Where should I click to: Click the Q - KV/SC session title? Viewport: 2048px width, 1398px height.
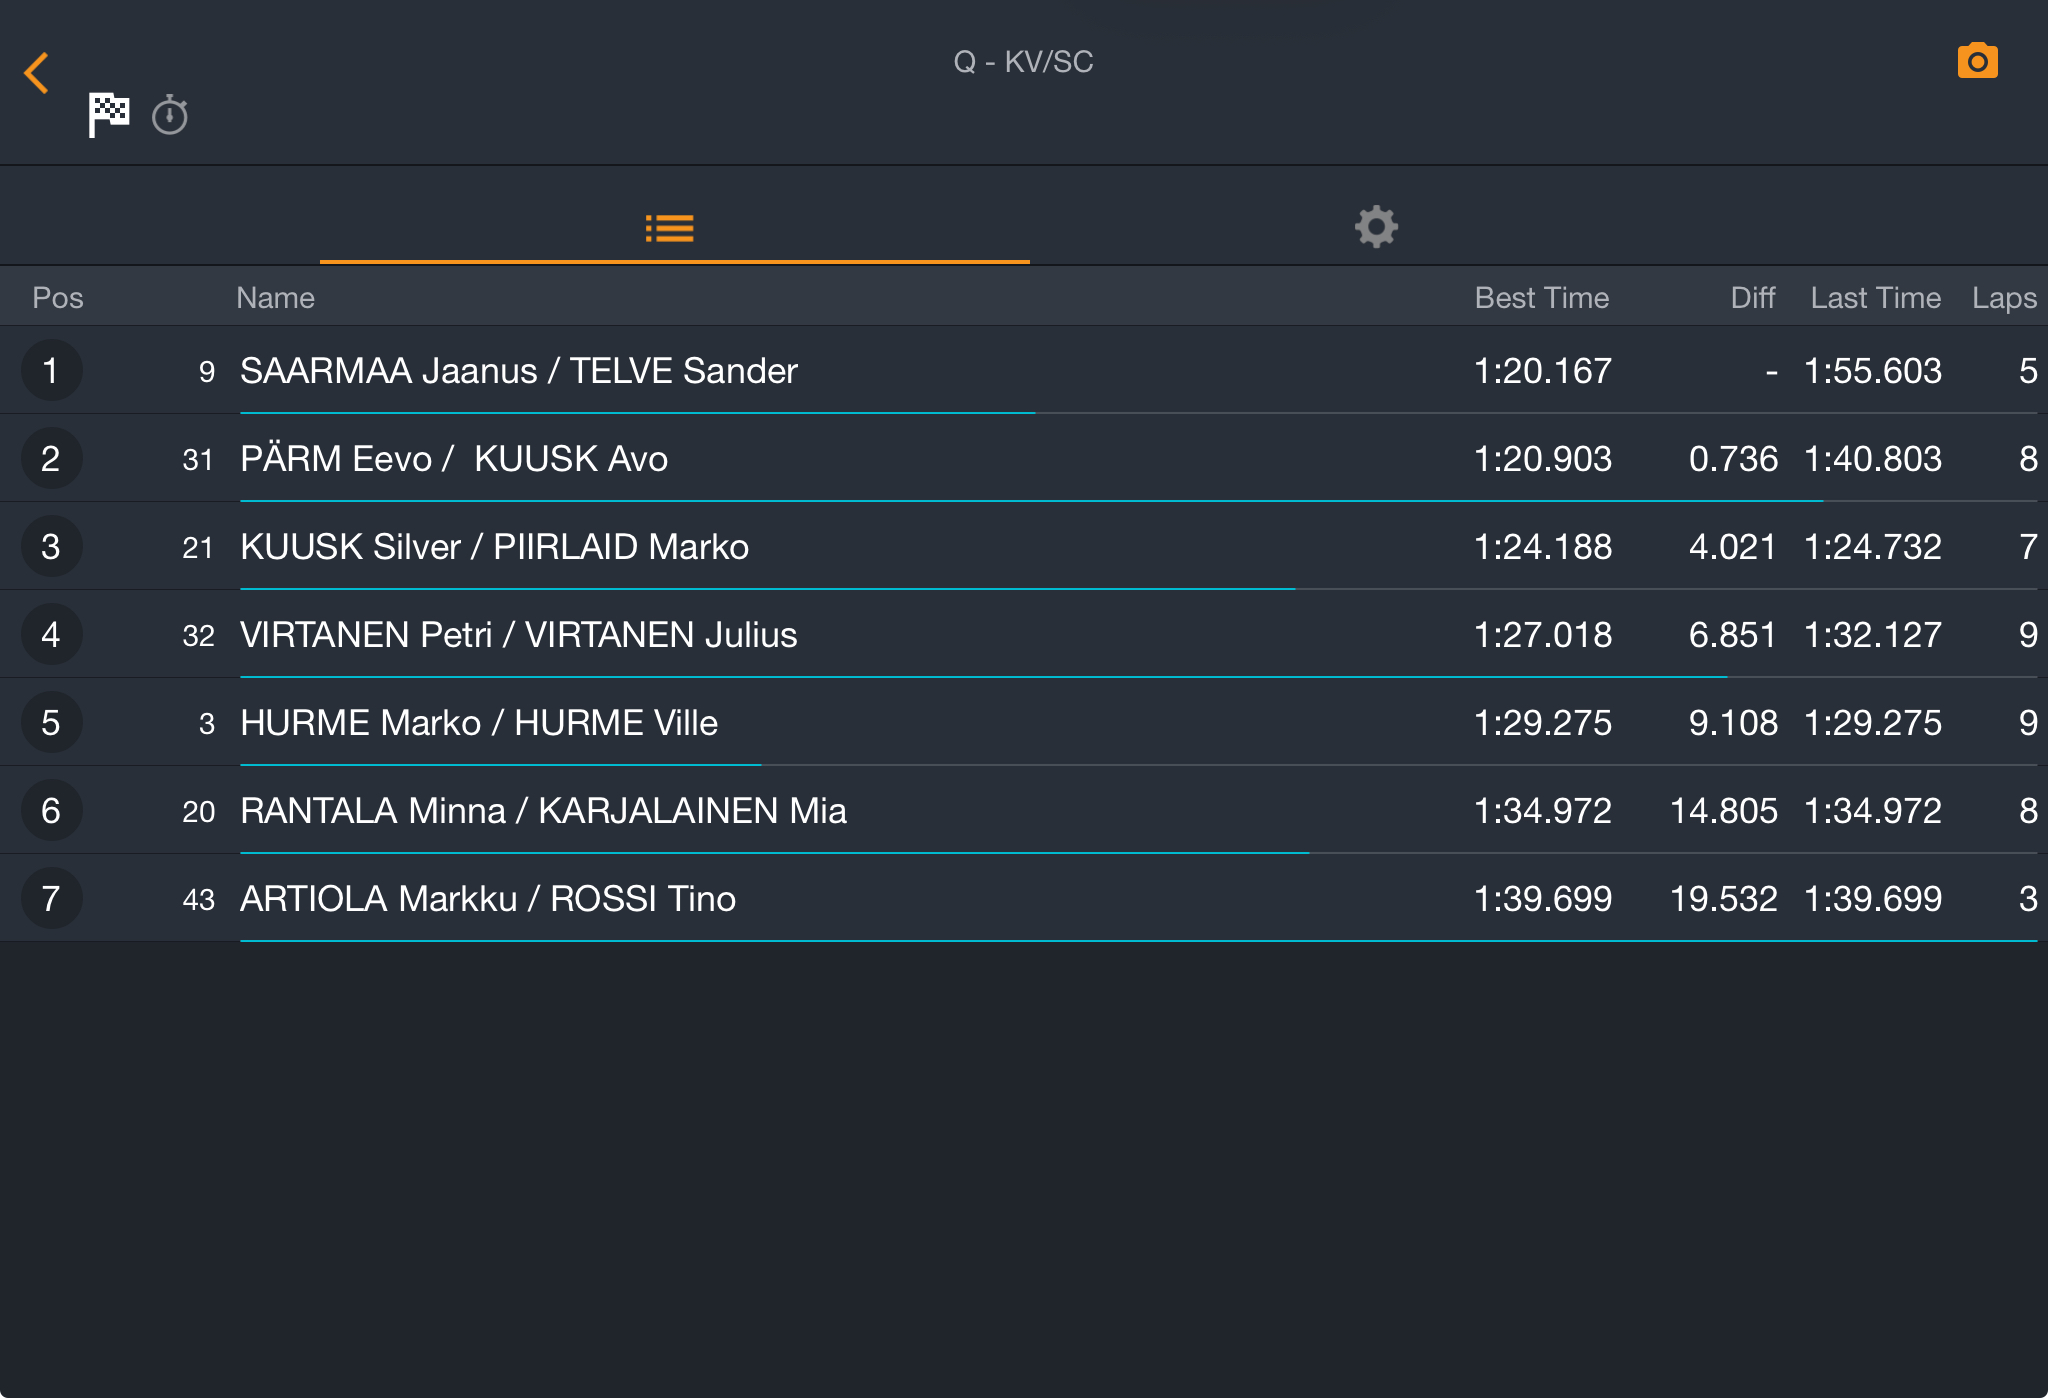pos(1023,62)
